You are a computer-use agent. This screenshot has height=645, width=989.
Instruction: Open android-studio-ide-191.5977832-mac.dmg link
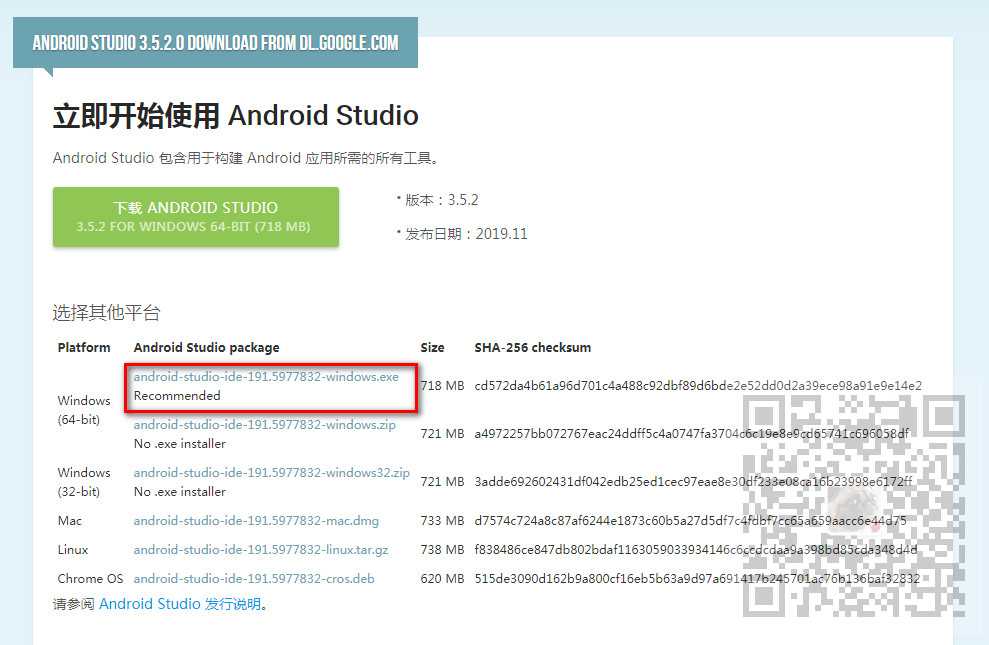click(x=256, y=521)
